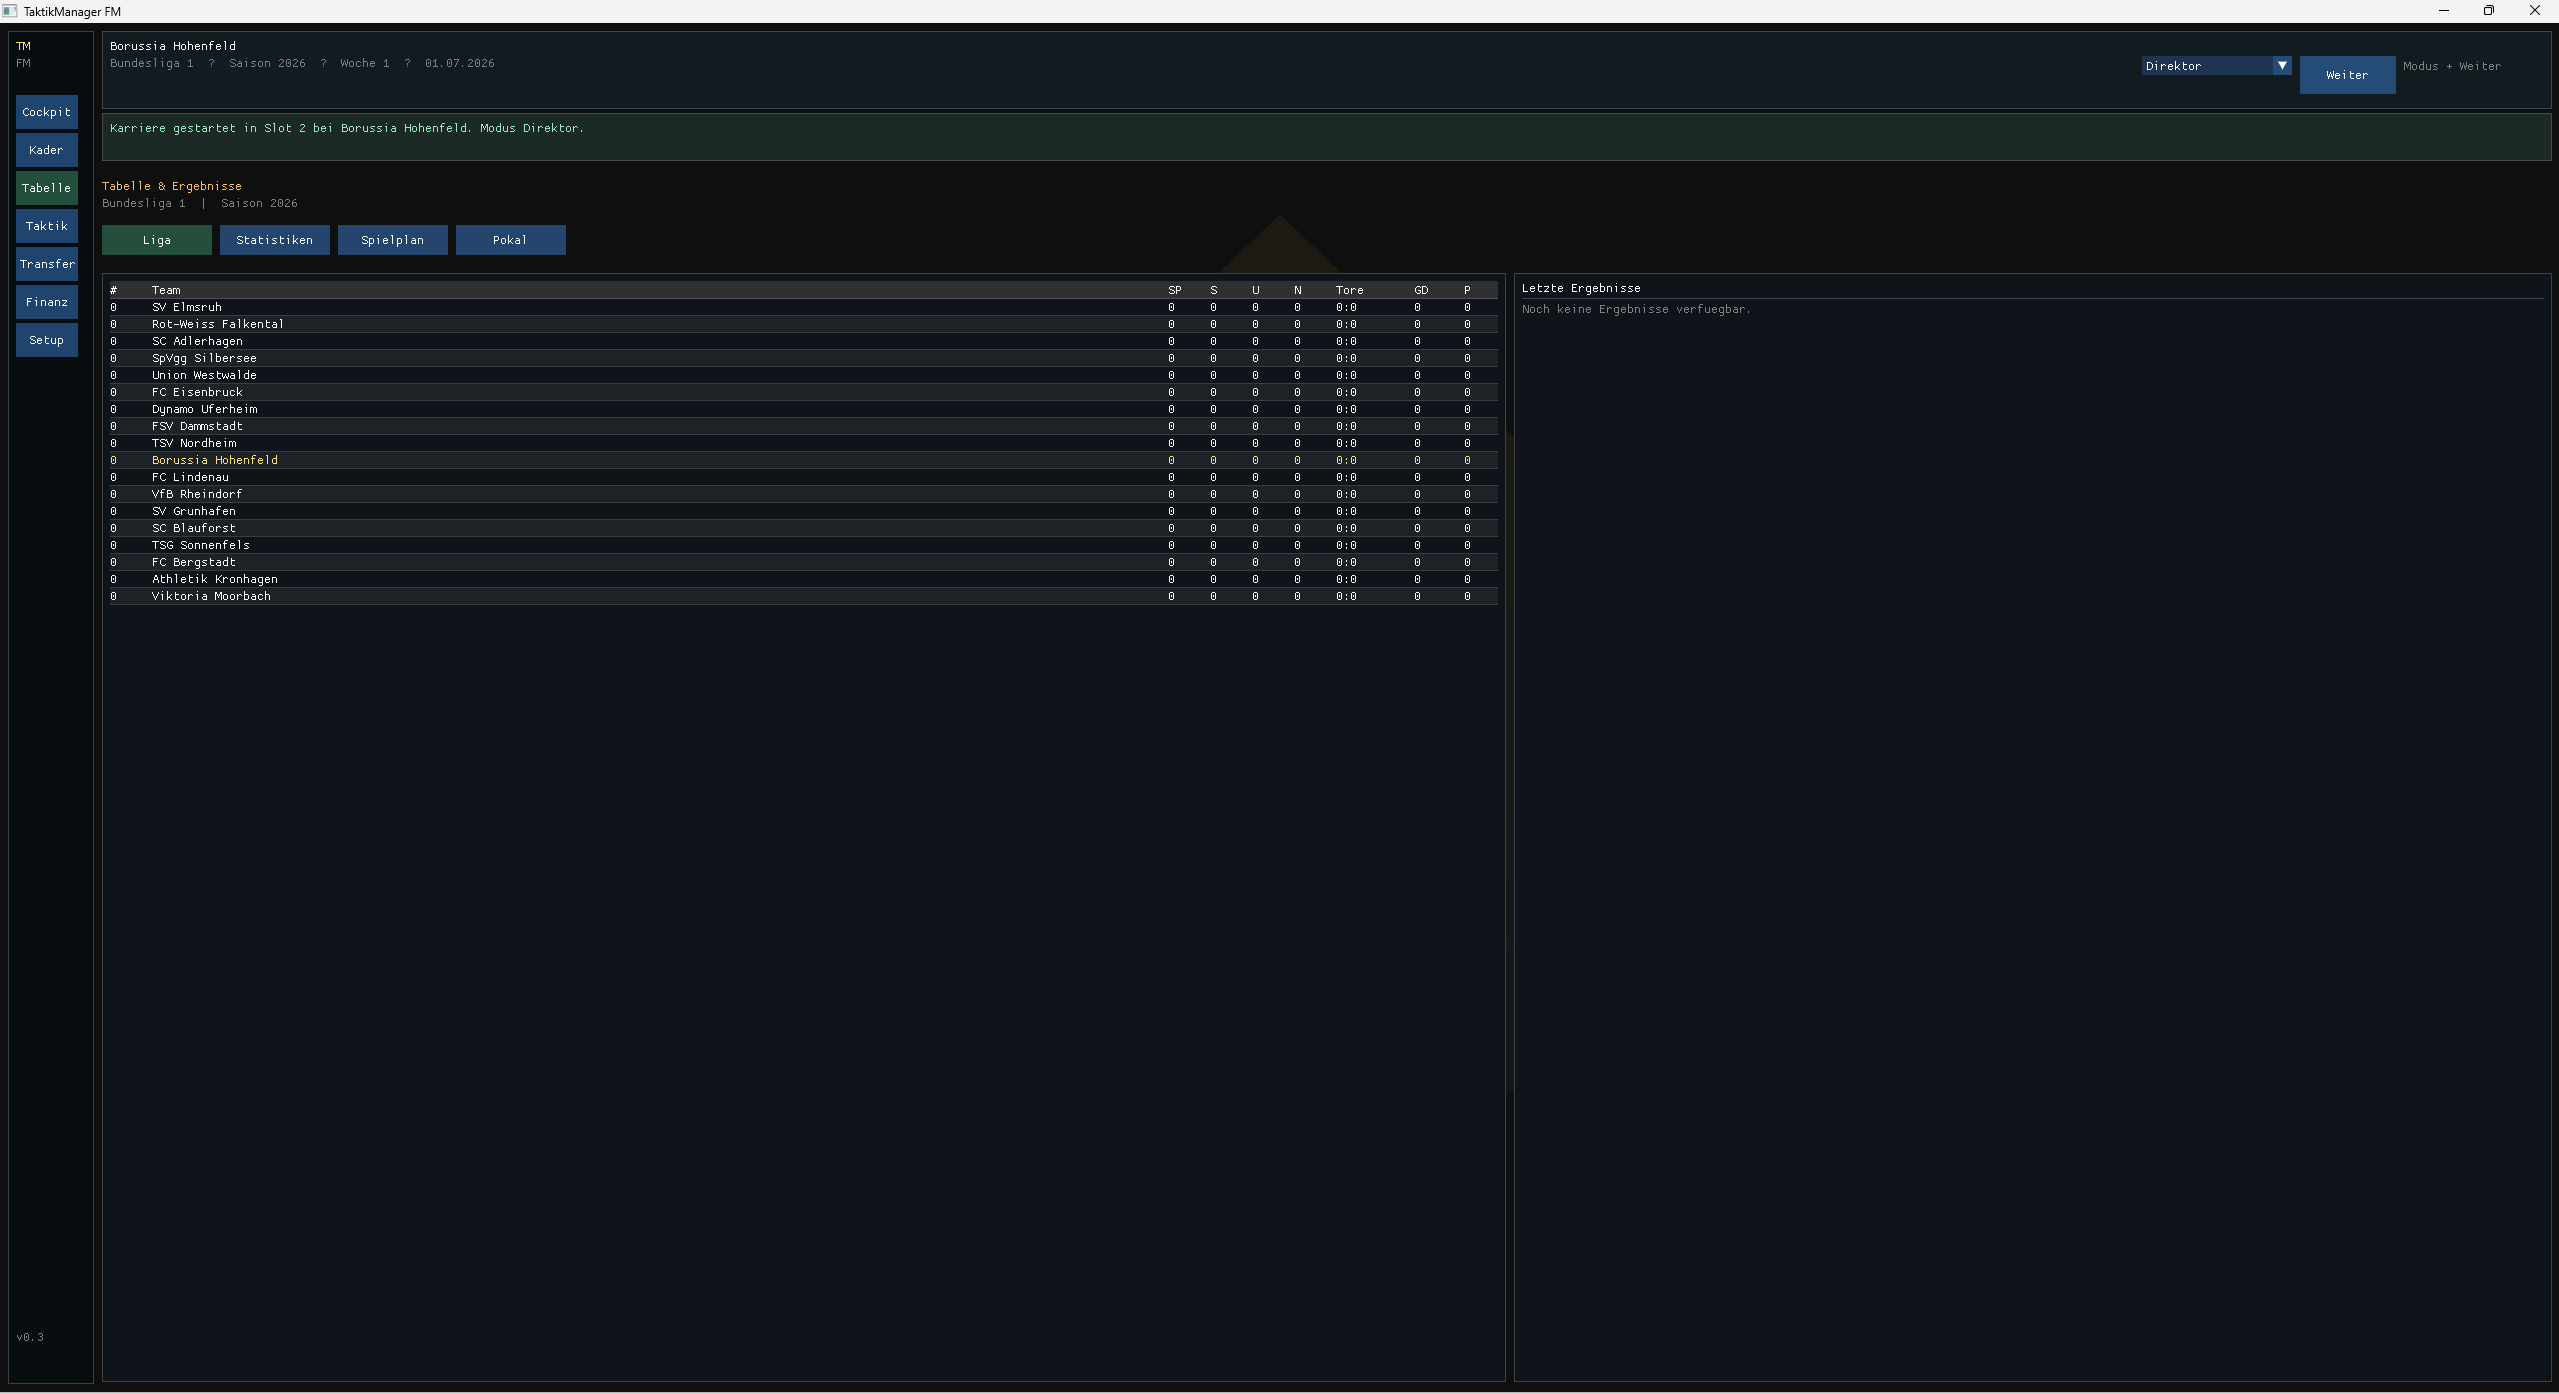Open the Transfer market section
The image size is (2559, 1394).
pos(46,264)
